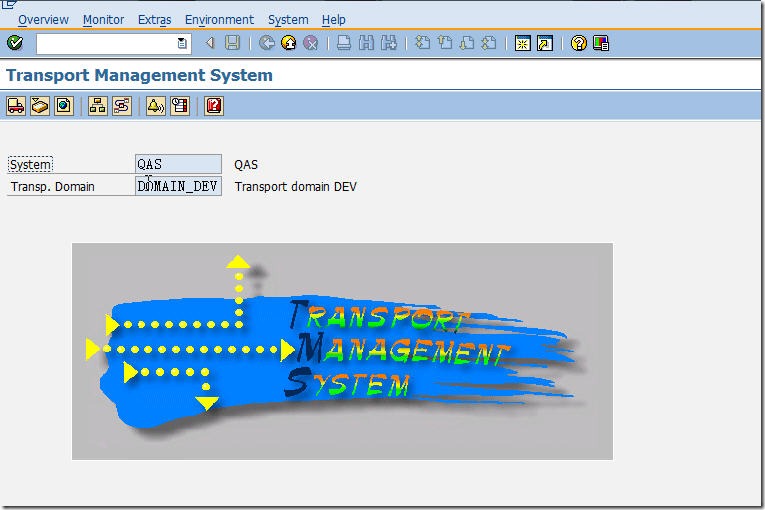
Task: Open the Import Monitor clock list icon
Action: coord(180,106)
